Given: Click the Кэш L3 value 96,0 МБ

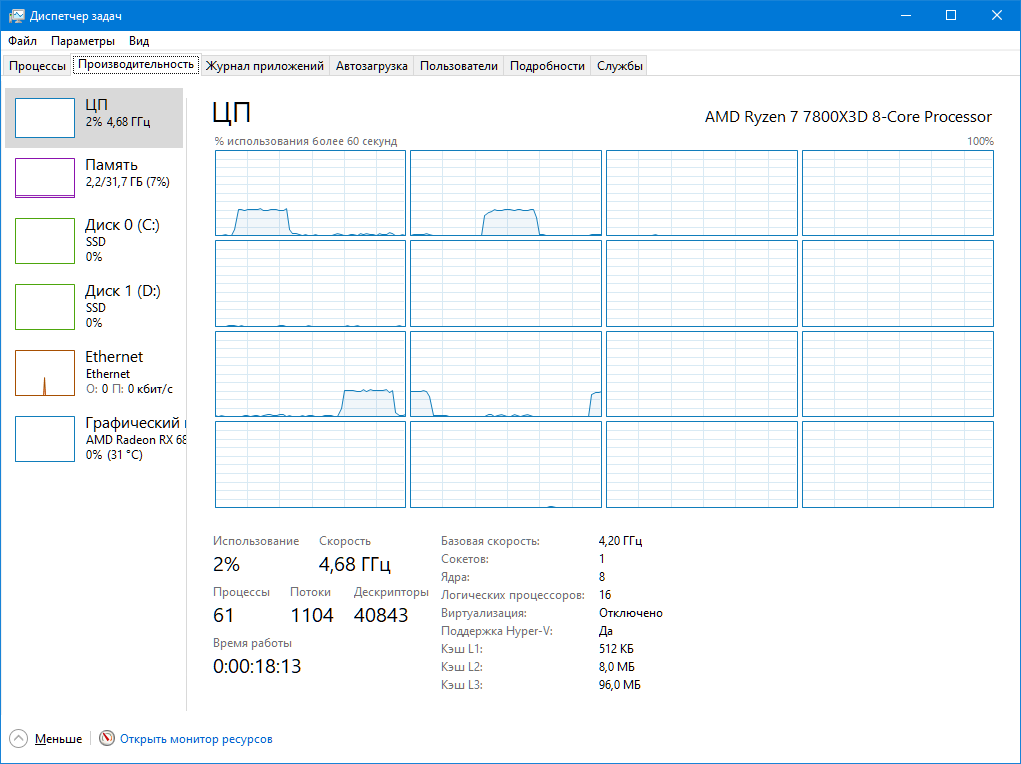Looking at the screenshot, I should click(x=620, y=685).
